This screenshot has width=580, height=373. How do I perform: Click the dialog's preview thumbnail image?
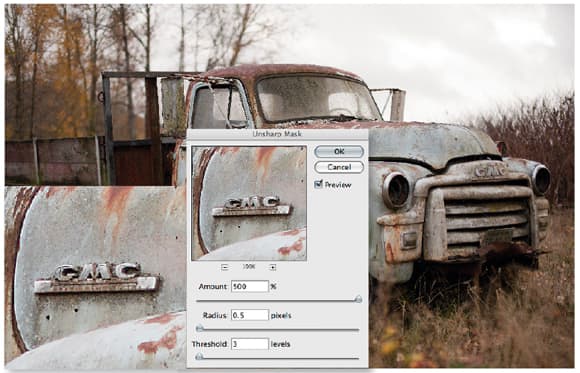(249, 203)
